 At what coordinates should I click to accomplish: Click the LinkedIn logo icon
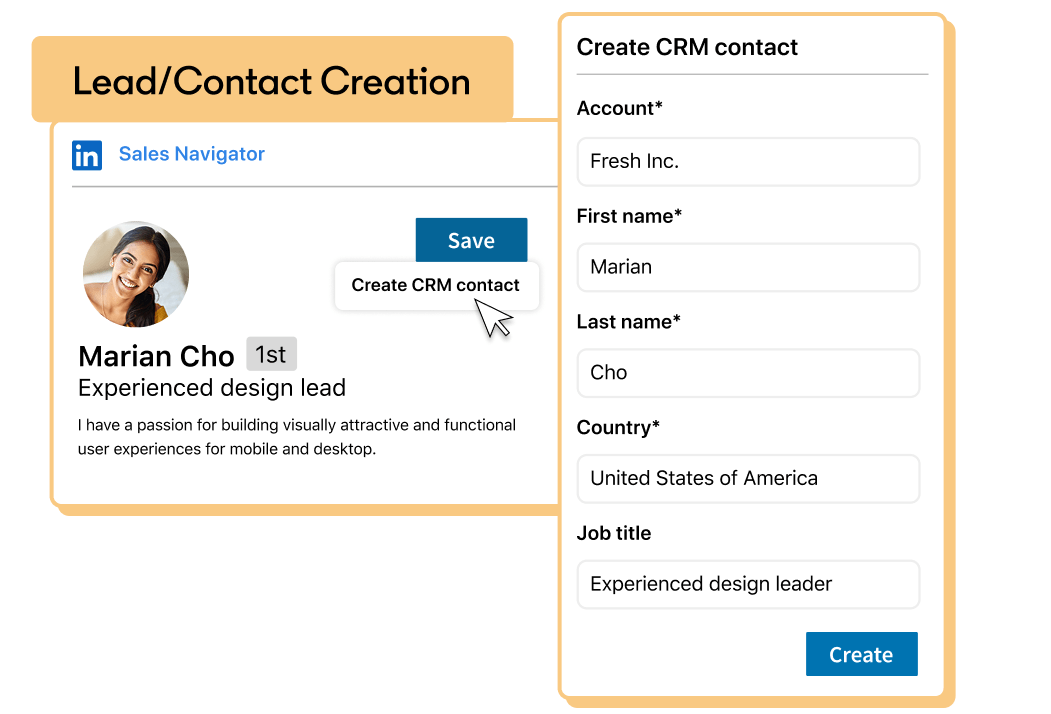click(x=87, y=155)
